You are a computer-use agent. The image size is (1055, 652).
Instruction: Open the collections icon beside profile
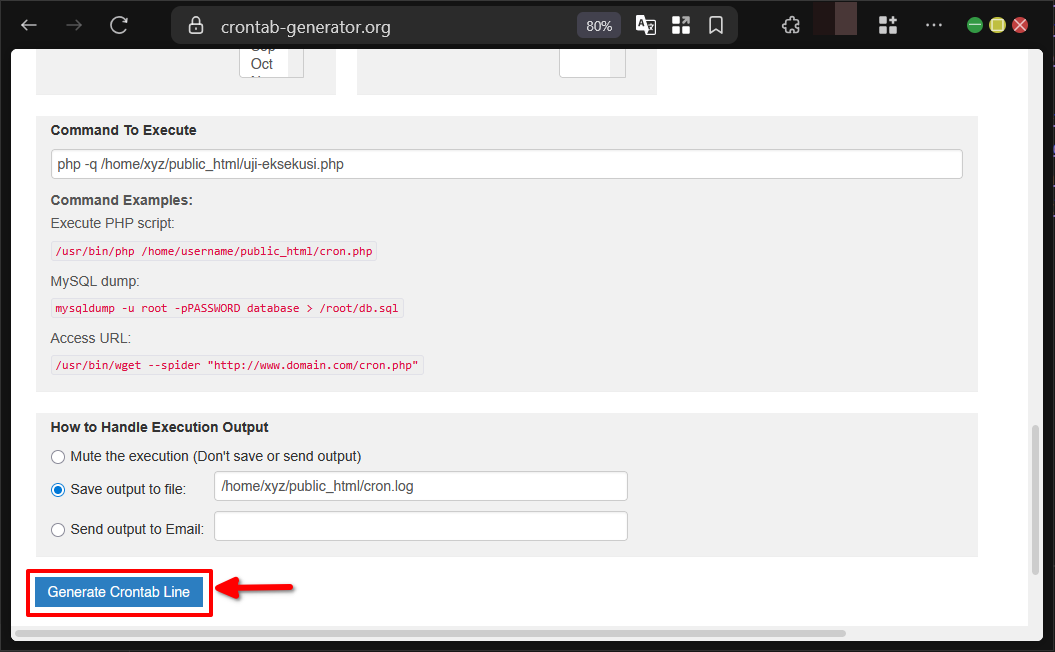tap(888, 26)
